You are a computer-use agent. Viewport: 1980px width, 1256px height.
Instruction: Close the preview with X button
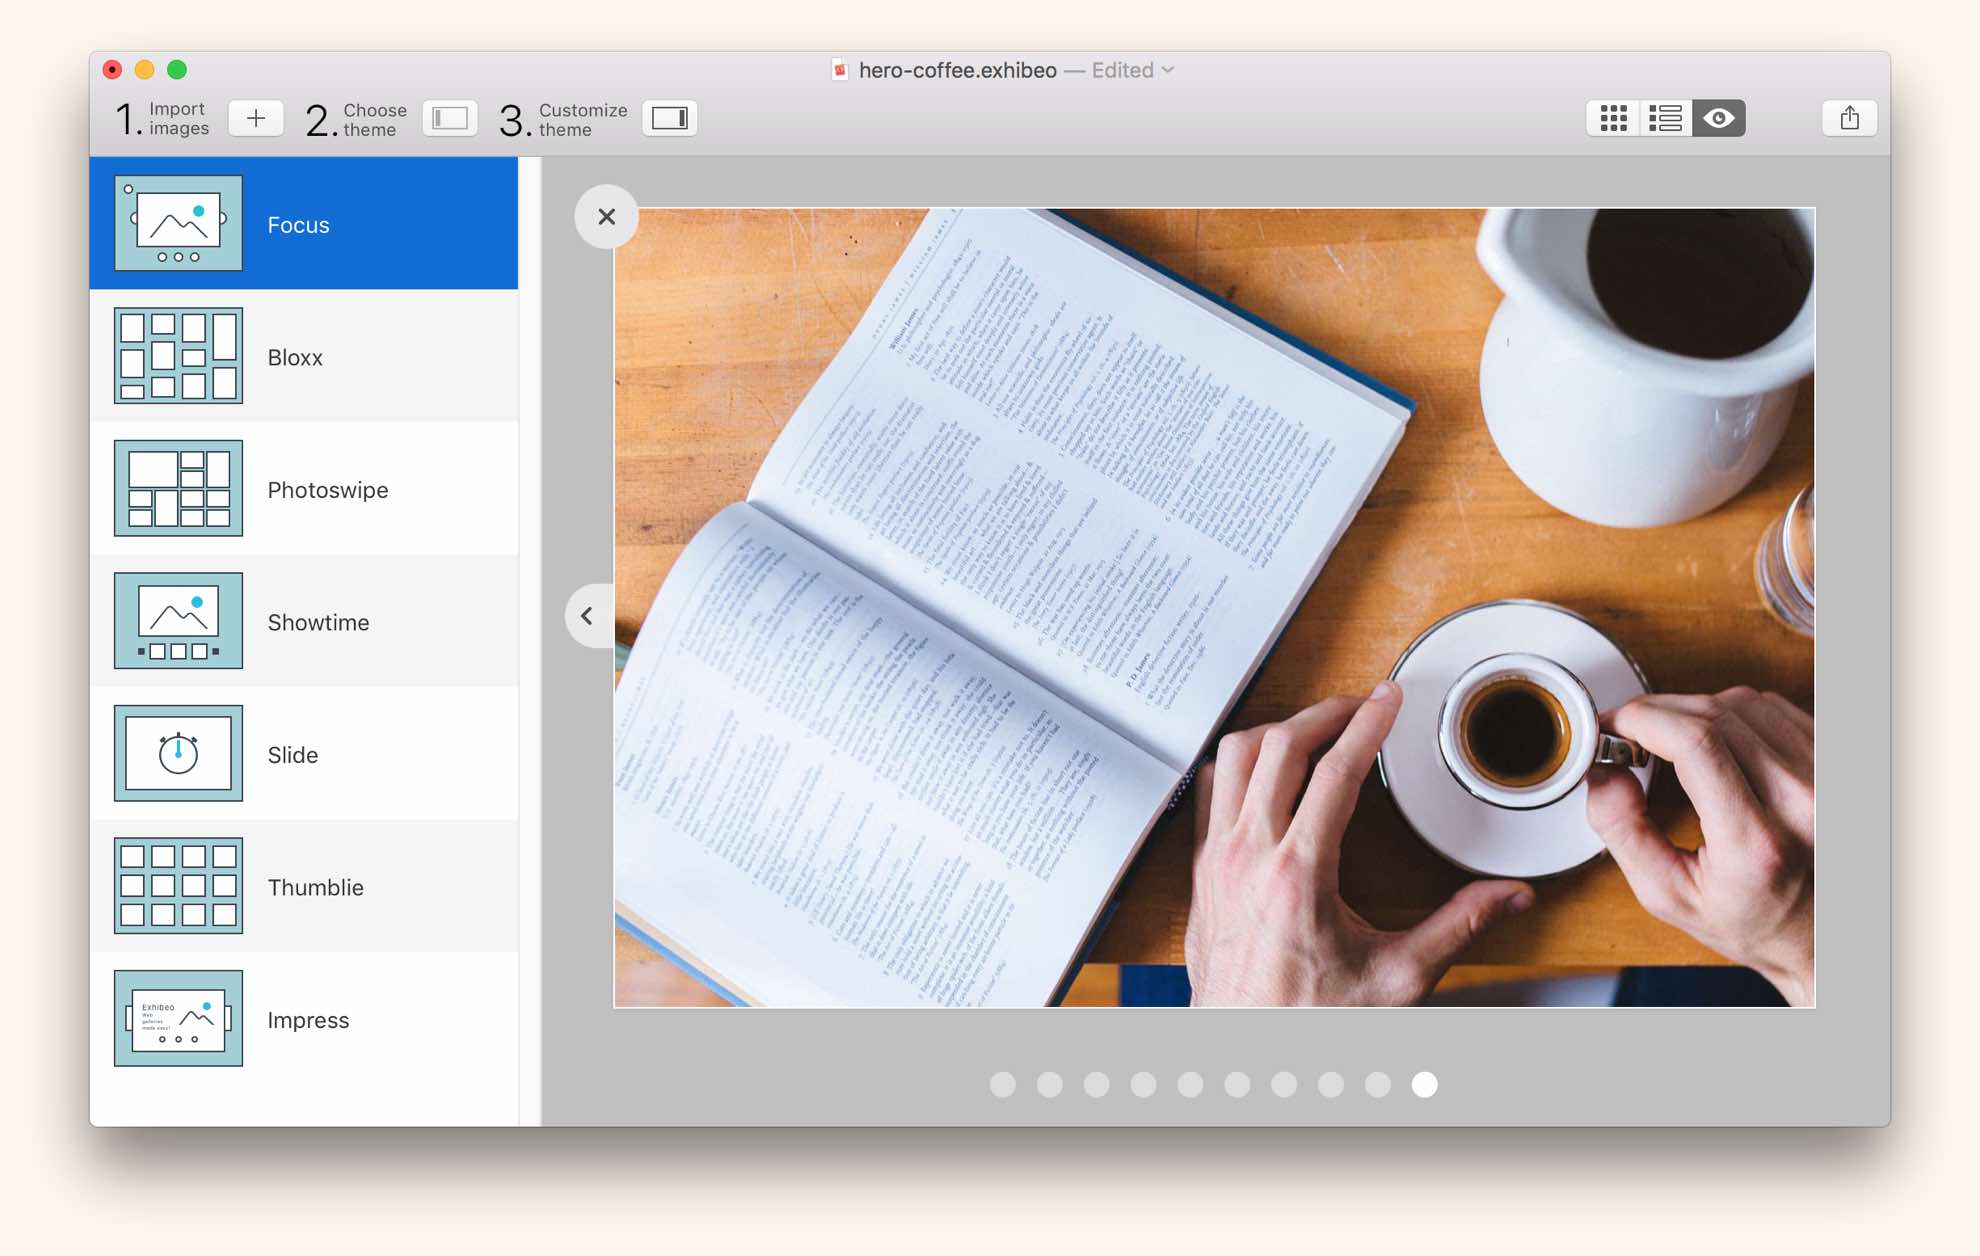click(606, 217)
